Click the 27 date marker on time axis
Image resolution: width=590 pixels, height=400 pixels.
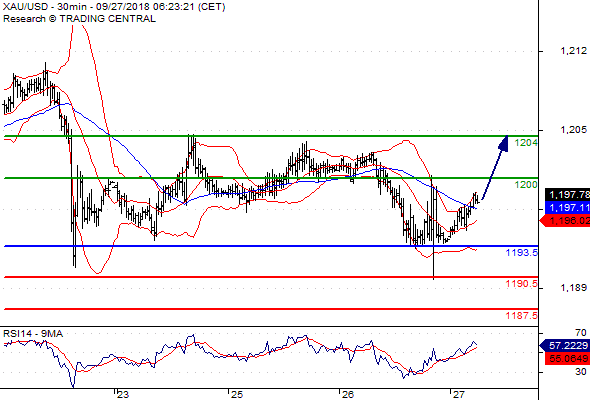(459, 394)
